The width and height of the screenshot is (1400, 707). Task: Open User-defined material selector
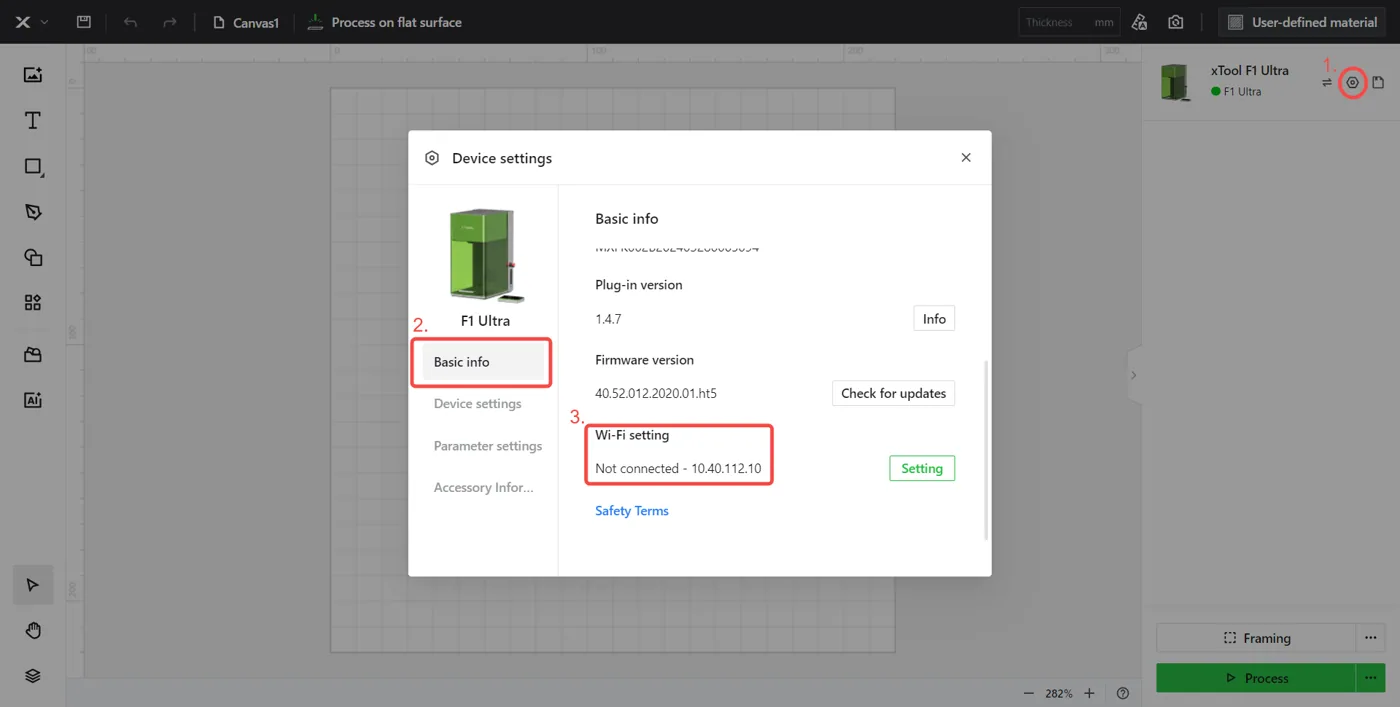tap(1303, 22)
